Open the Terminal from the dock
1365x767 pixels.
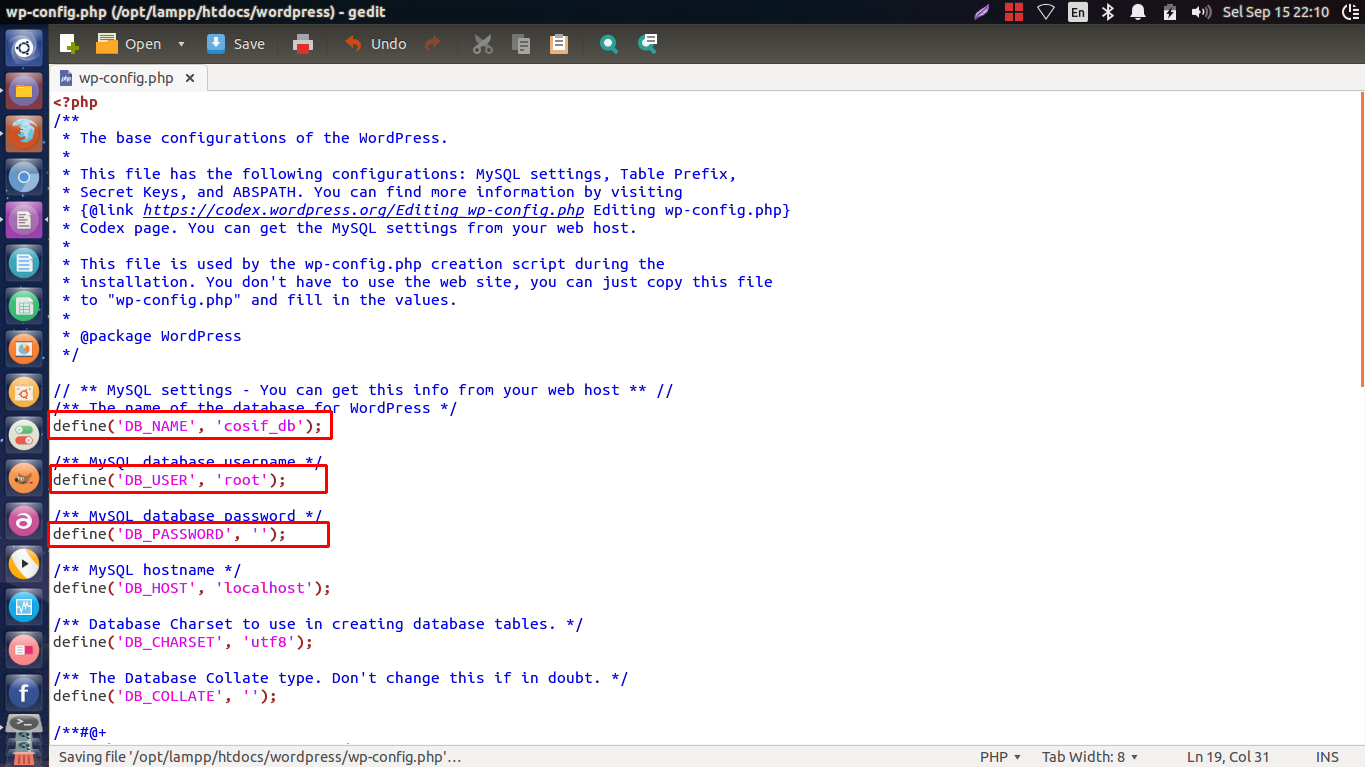click(x=24, y=723)
